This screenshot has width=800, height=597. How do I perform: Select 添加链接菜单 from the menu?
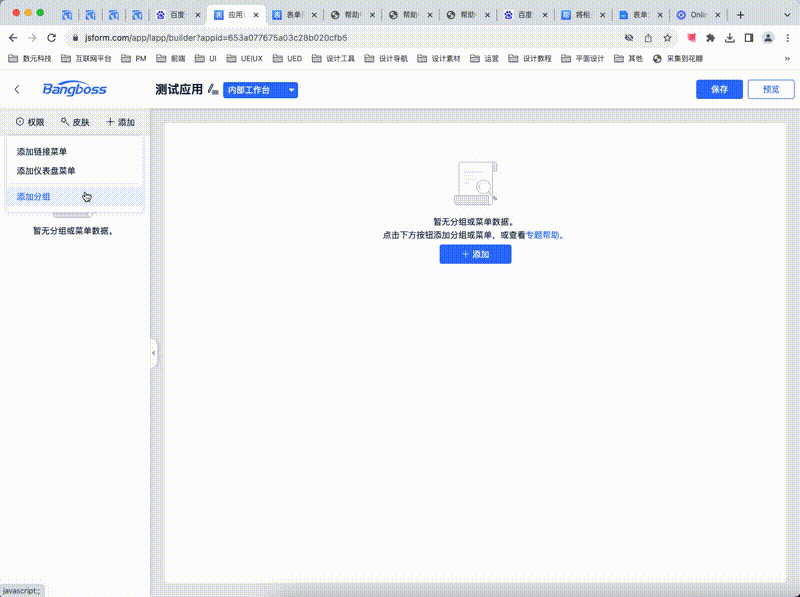(42, 152)
